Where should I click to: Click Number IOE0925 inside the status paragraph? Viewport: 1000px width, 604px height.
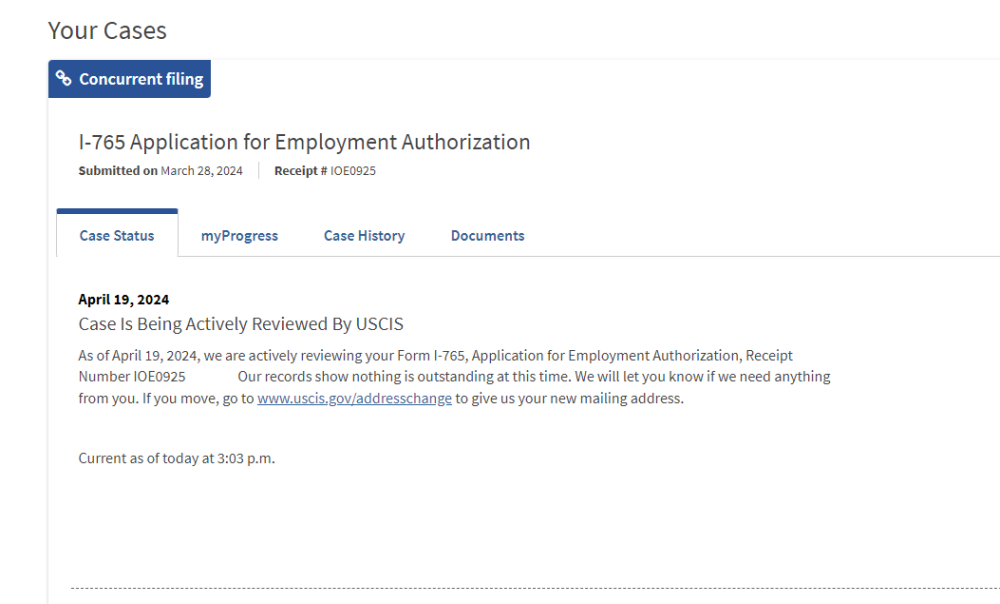(132, 376)
